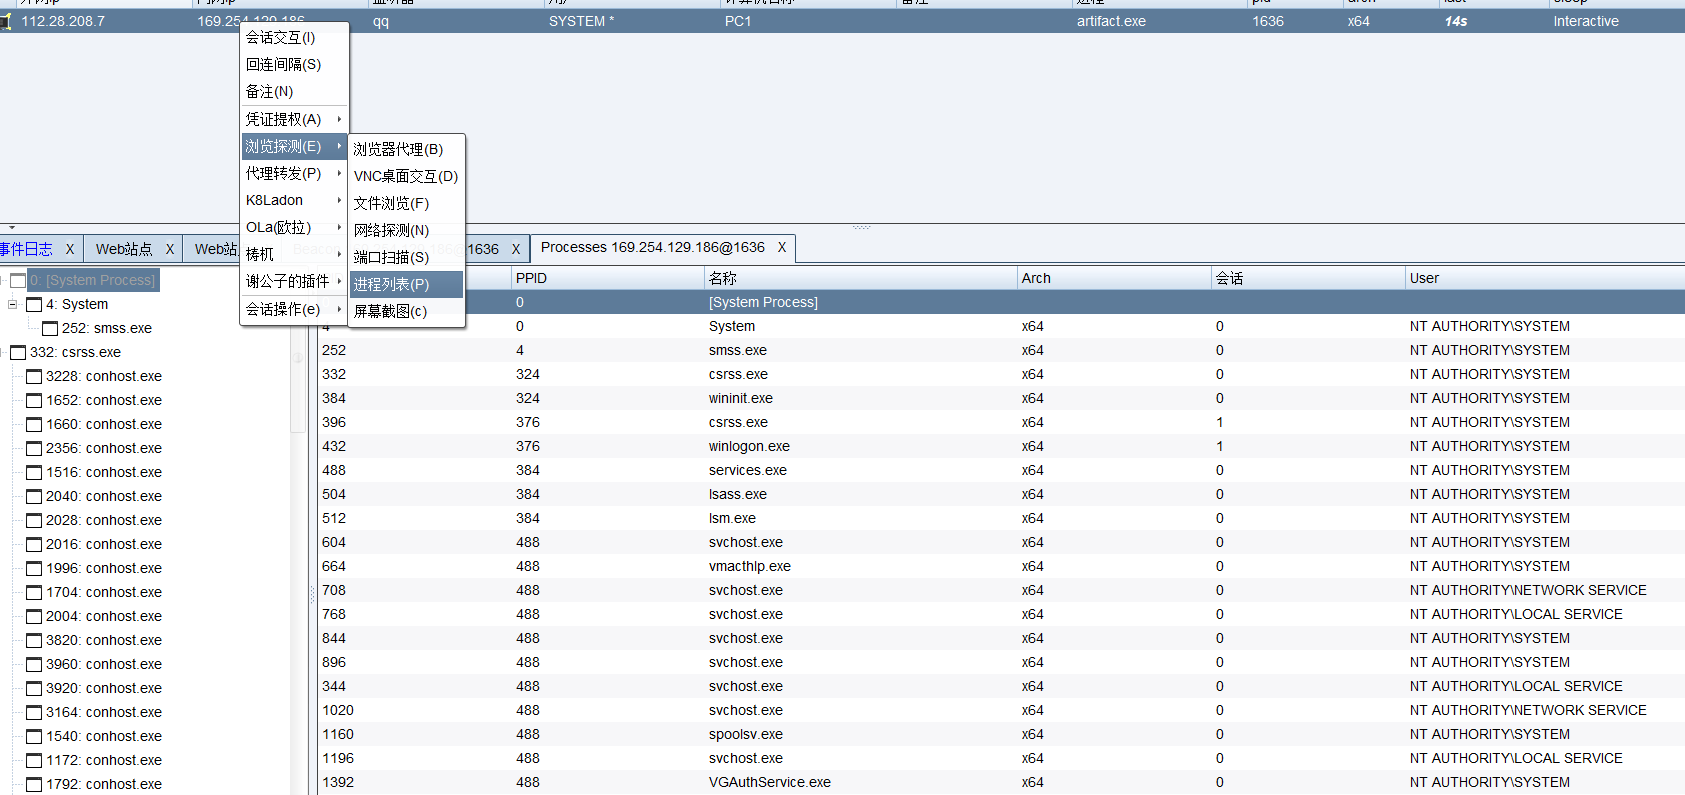
Task: Open the 凭证提权(A) submenu
Action: (x=294, y=119)
